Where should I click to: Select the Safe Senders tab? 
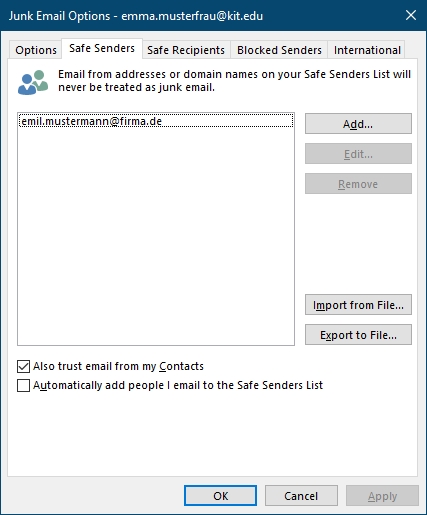(x=102, y=48)
